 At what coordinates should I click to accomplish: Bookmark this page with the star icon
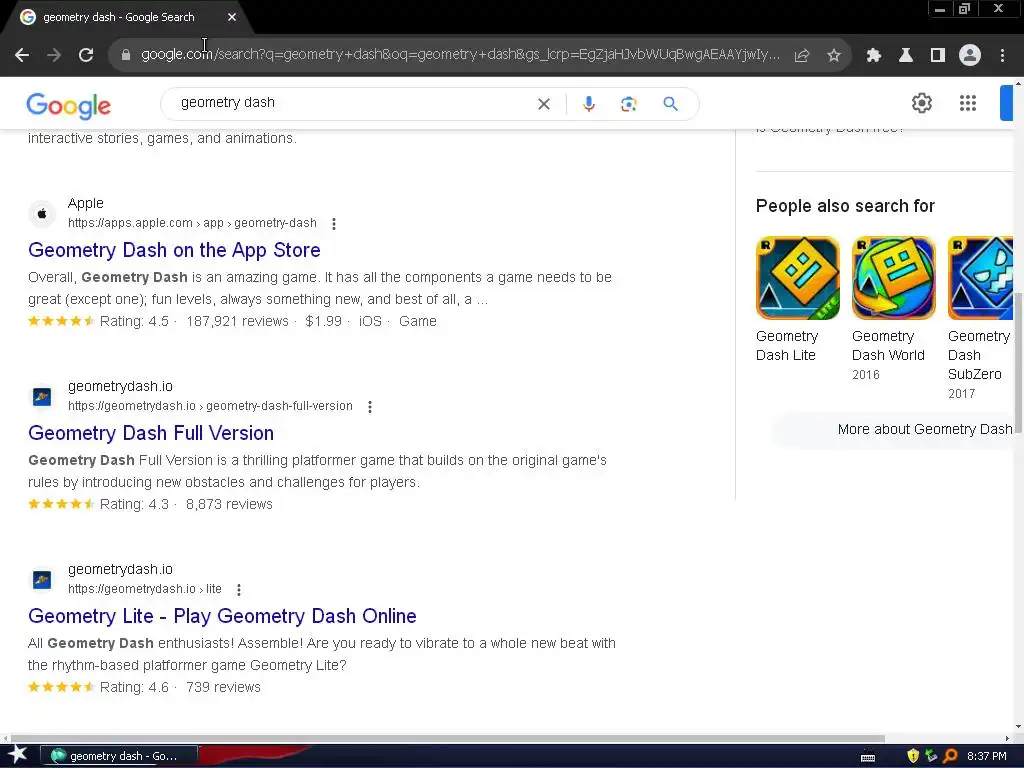point(834,56)
